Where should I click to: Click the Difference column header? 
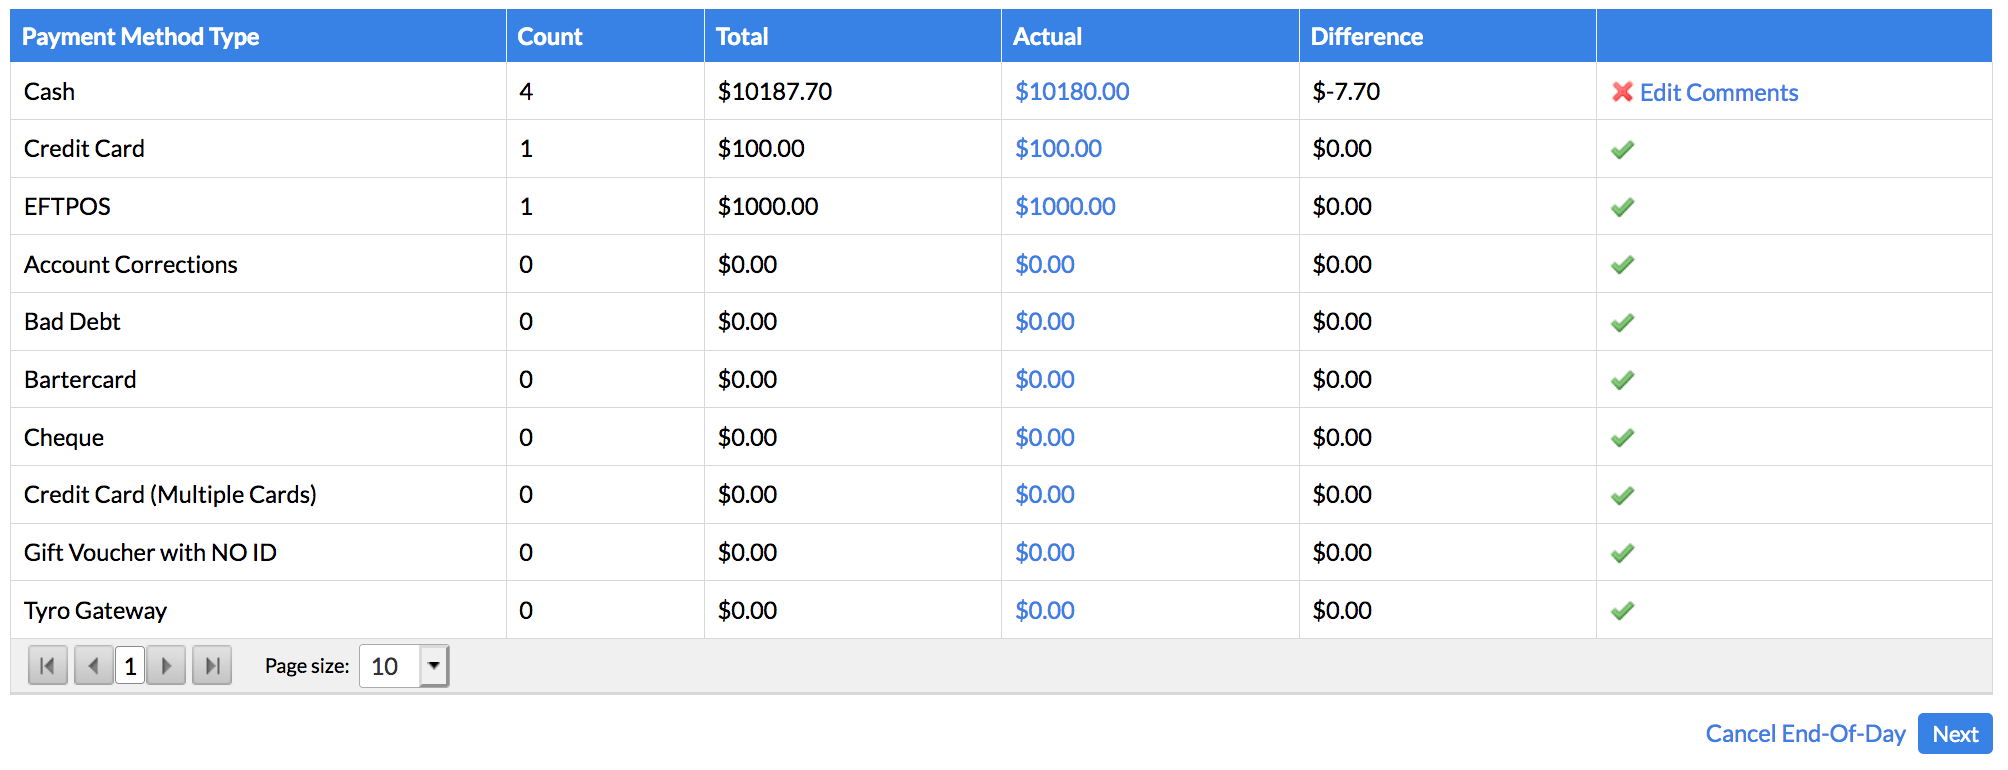pos(1448,37)
